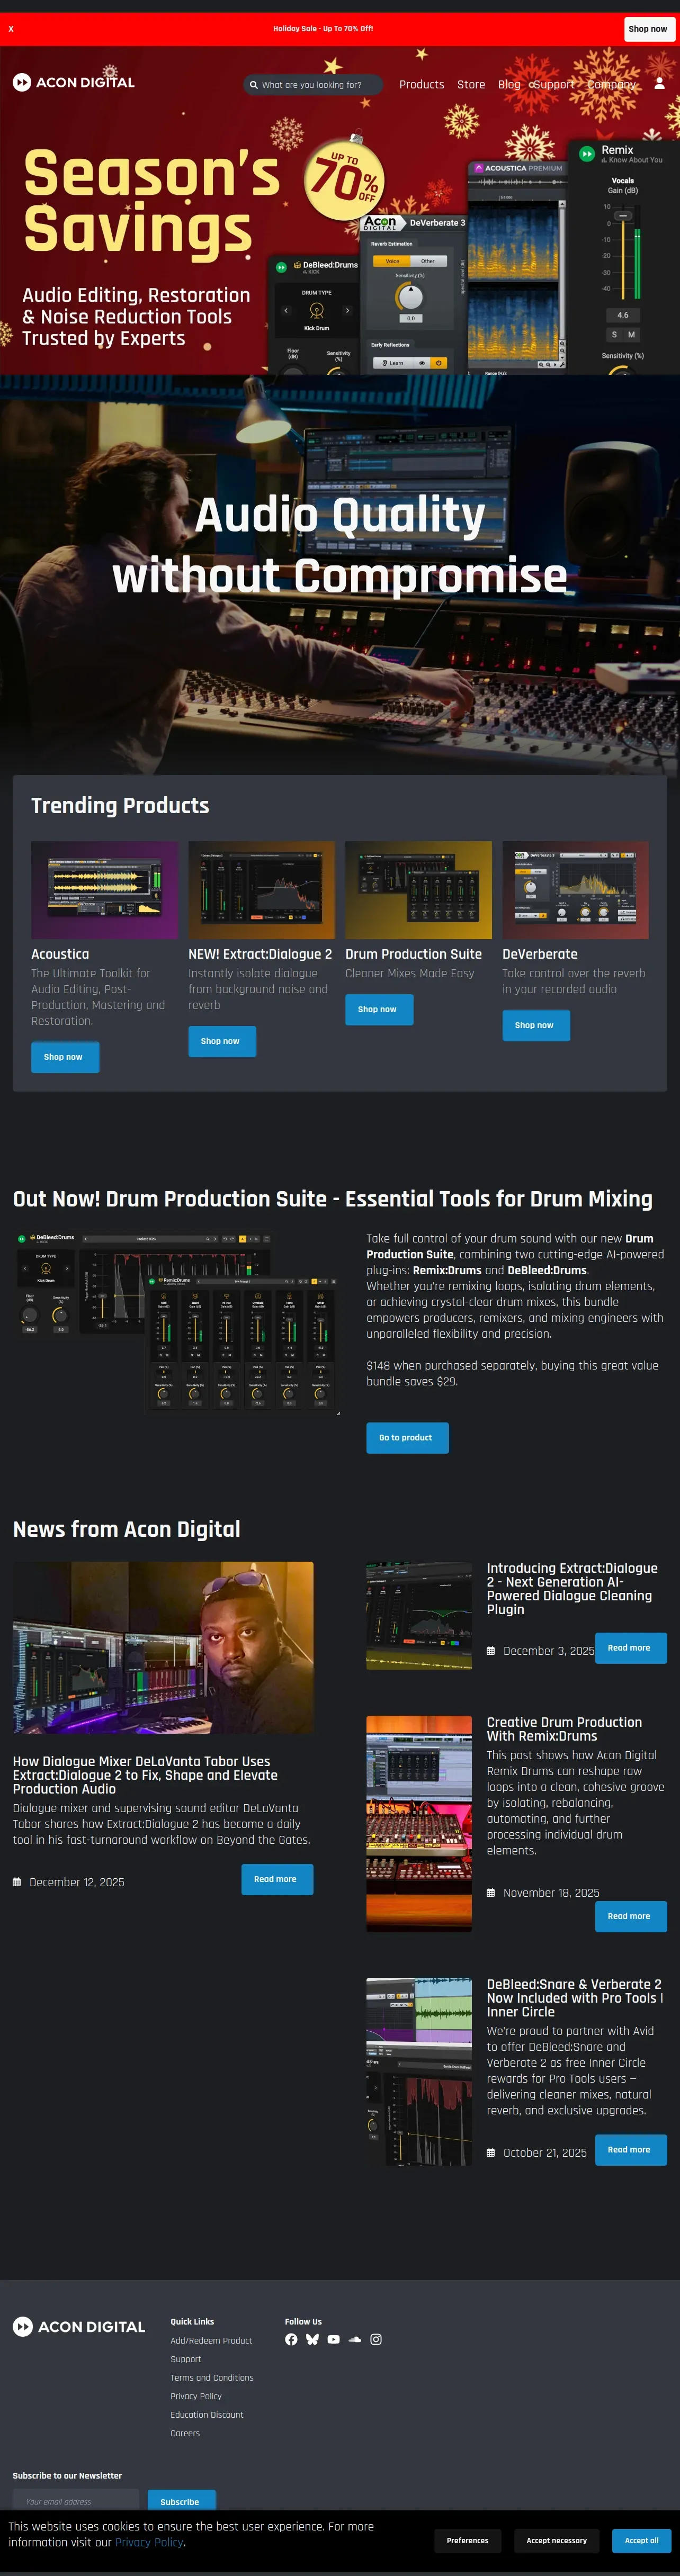This screenshot has width=680, height=2576.
Task: Click Shop now under DeVerberate
Action: [x=536, y=1025]
